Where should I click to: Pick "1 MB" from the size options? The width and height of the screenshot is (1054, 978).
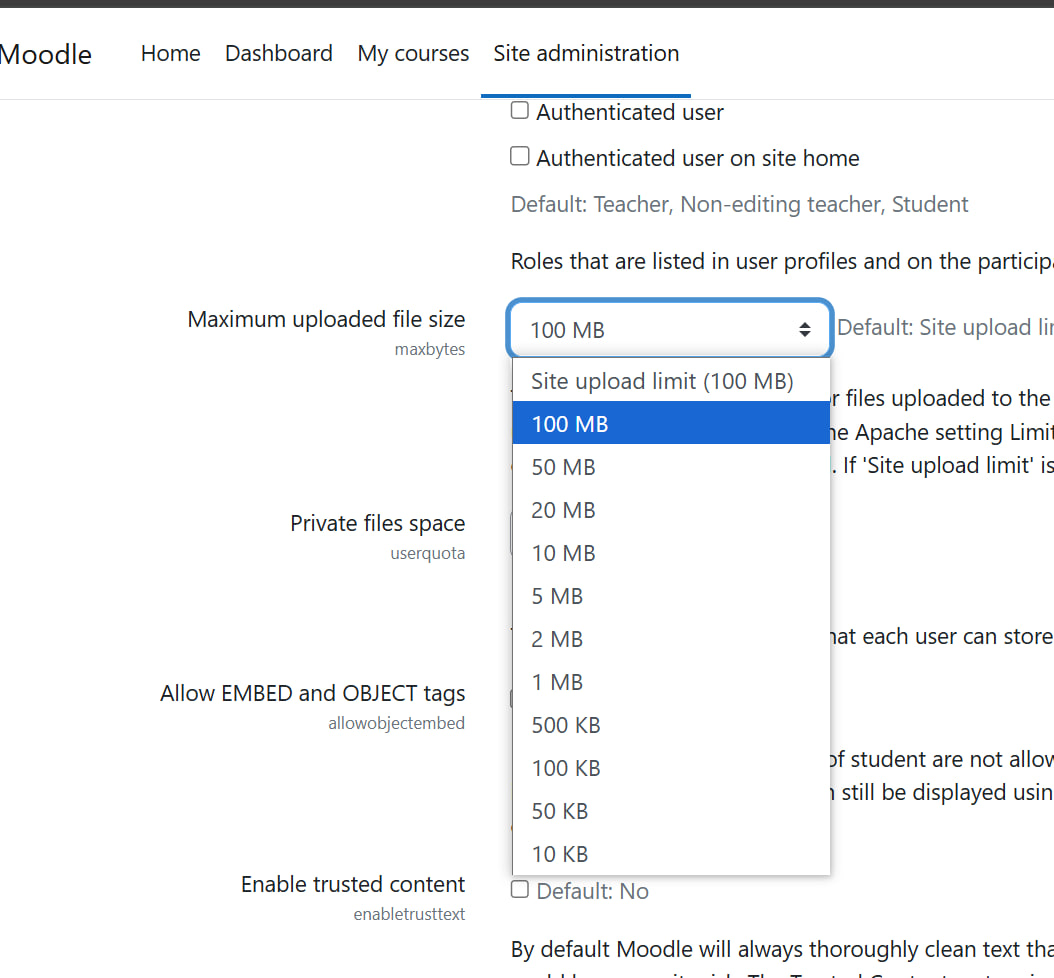(556, 682)
